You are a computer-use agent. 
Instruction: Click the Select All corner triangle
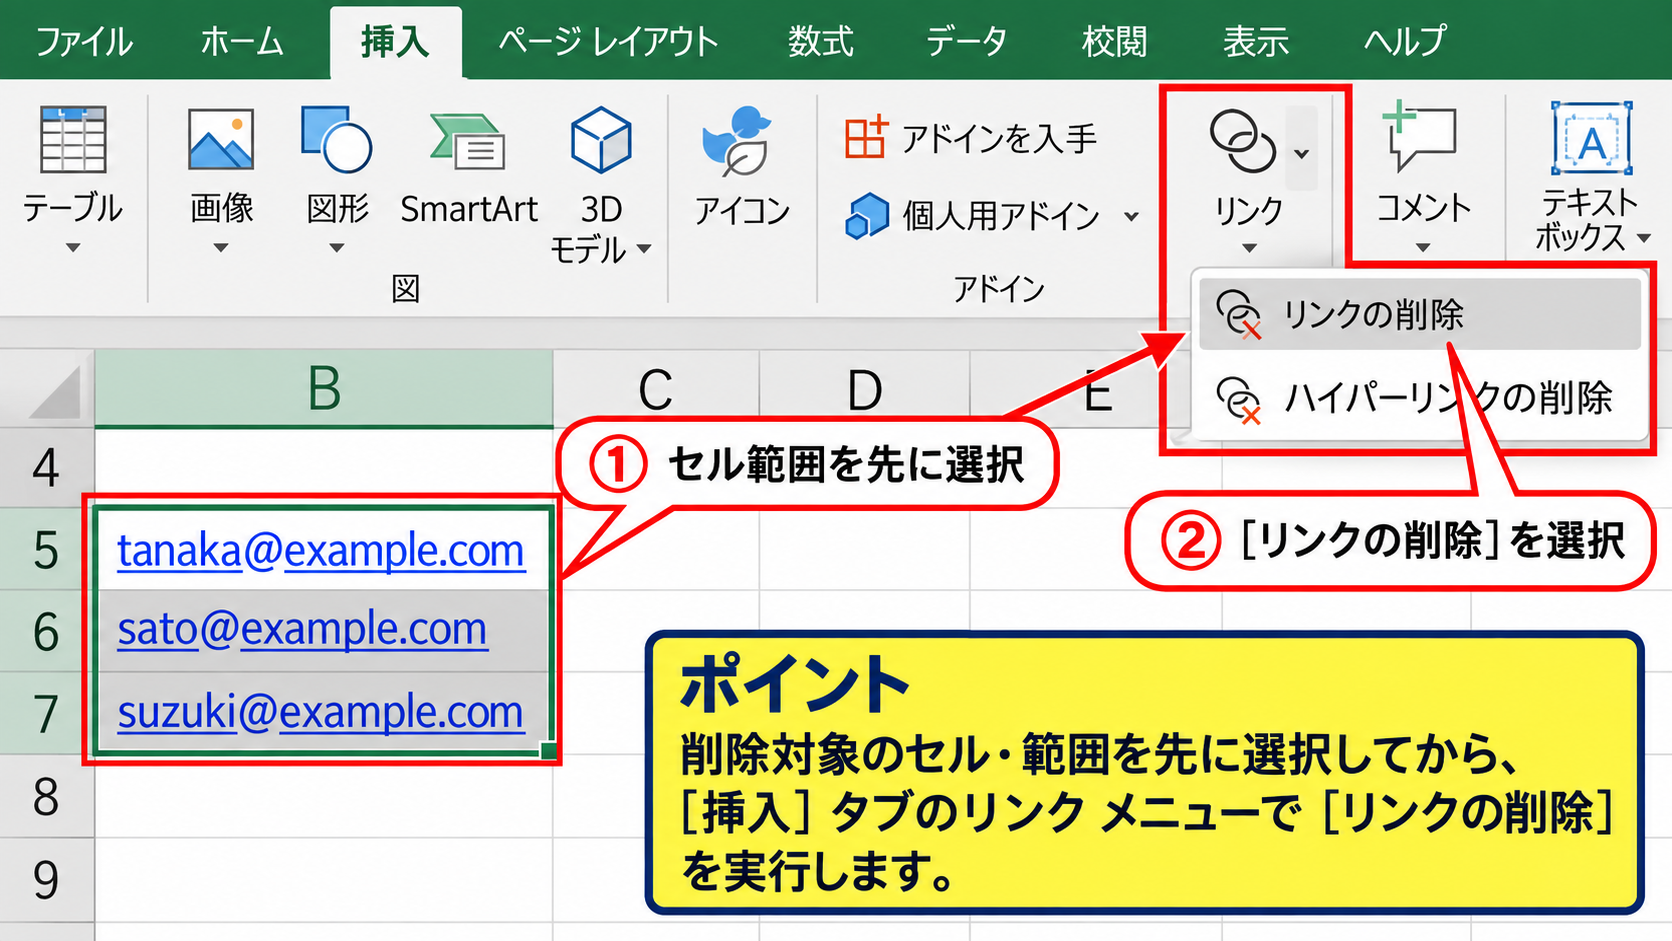pos(52,391)
